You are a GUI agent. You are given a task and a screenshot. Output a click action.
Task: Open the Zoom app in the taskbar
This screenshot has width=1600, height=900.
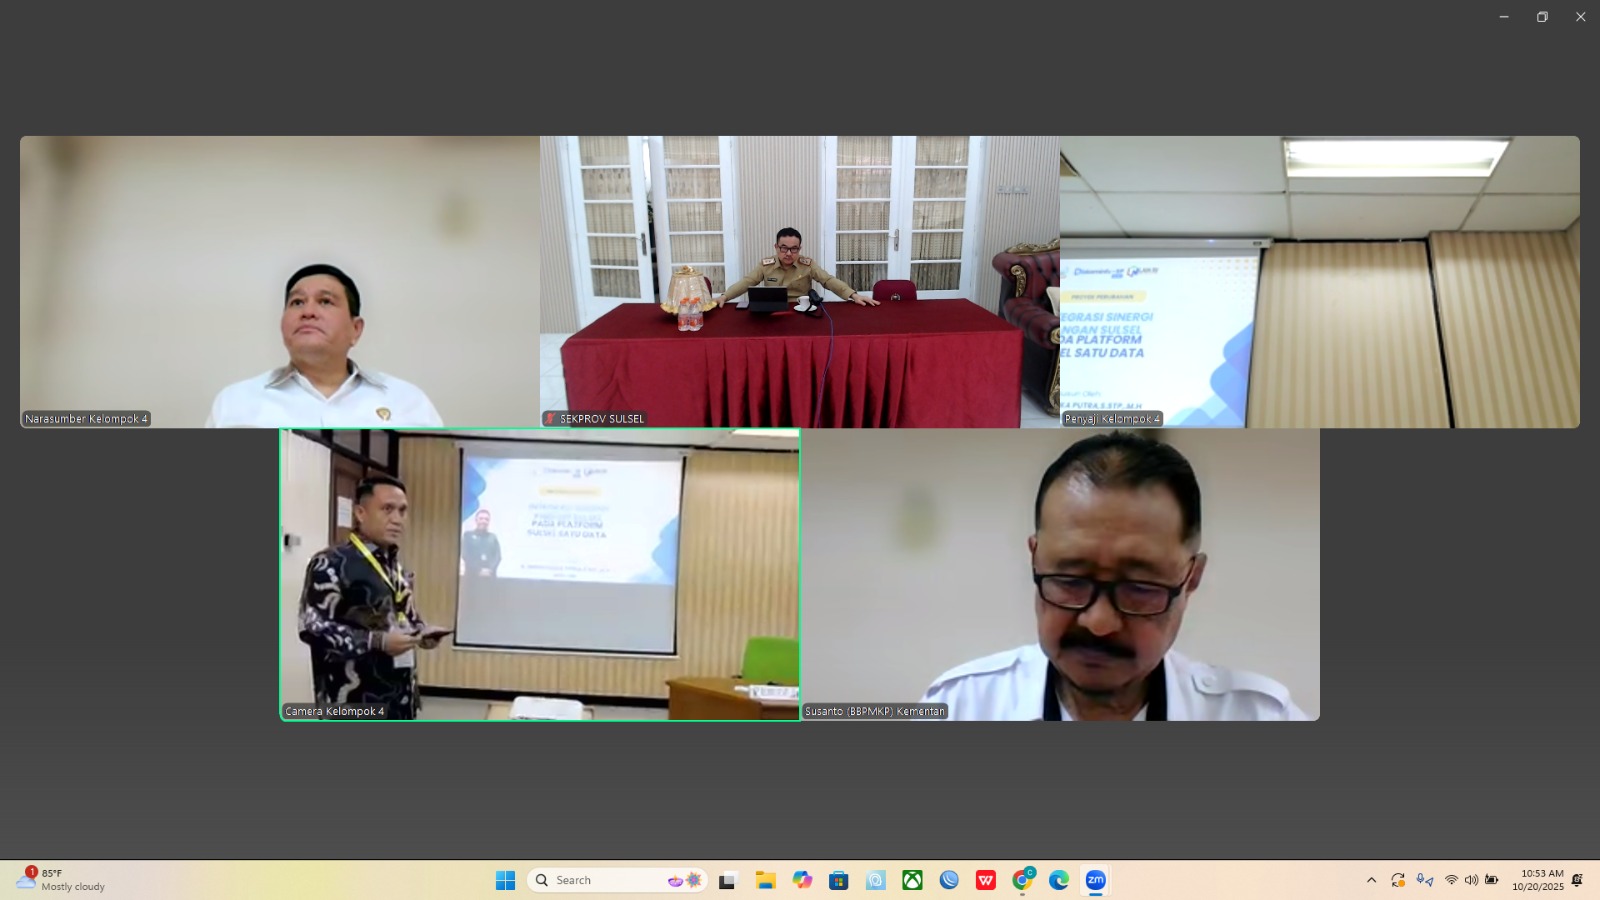coord(1096,880)
